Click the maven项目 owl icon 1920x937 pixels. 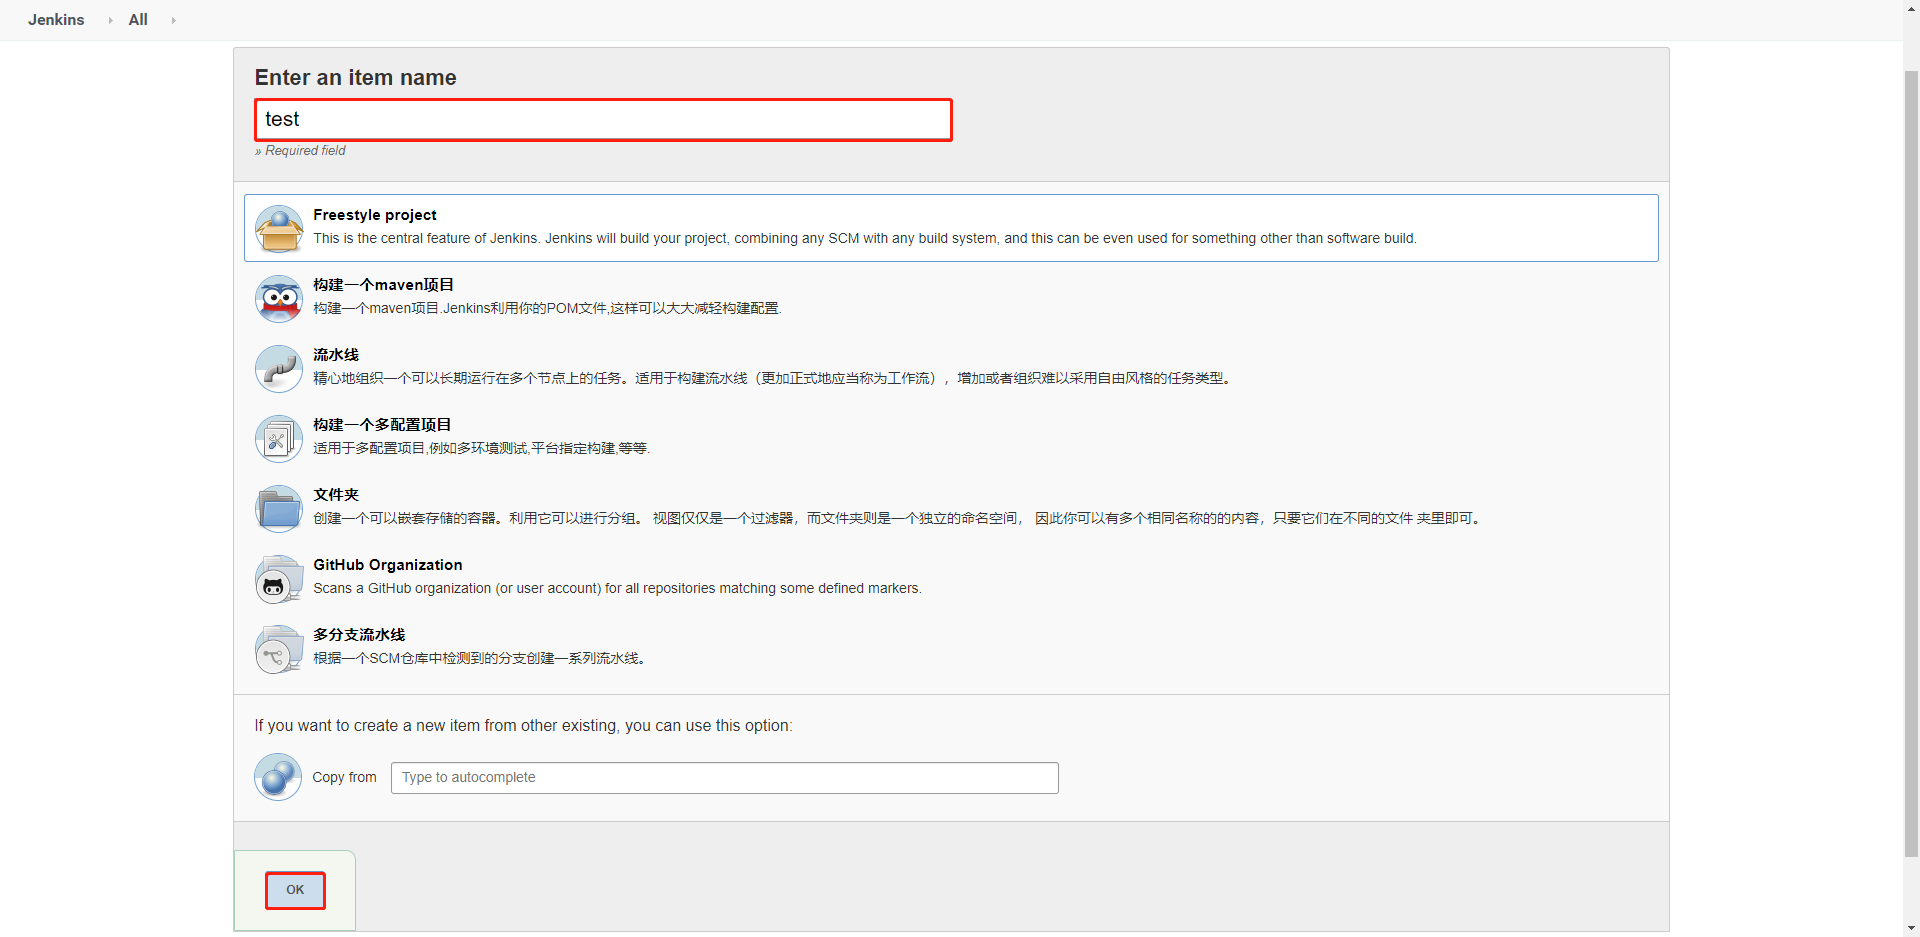pyautogui.click(x=279, y=299)
